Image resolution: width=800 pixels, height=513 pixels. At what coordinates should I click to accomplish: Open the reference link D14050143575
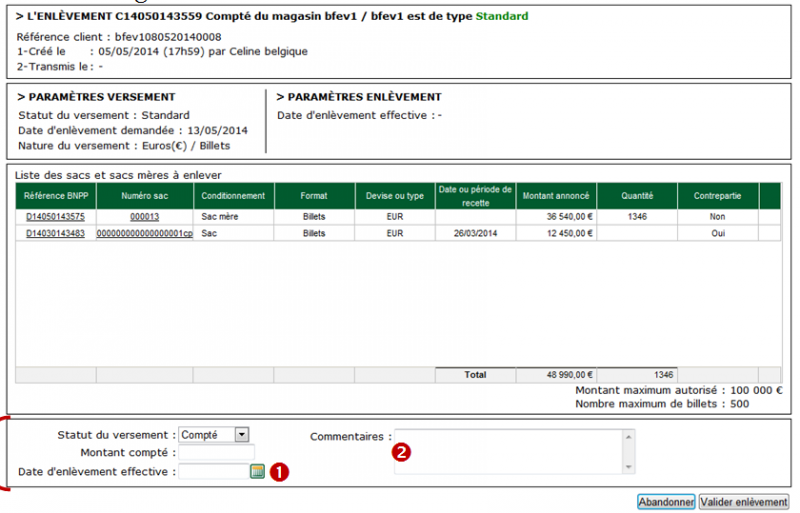click(x=56, y=217)
